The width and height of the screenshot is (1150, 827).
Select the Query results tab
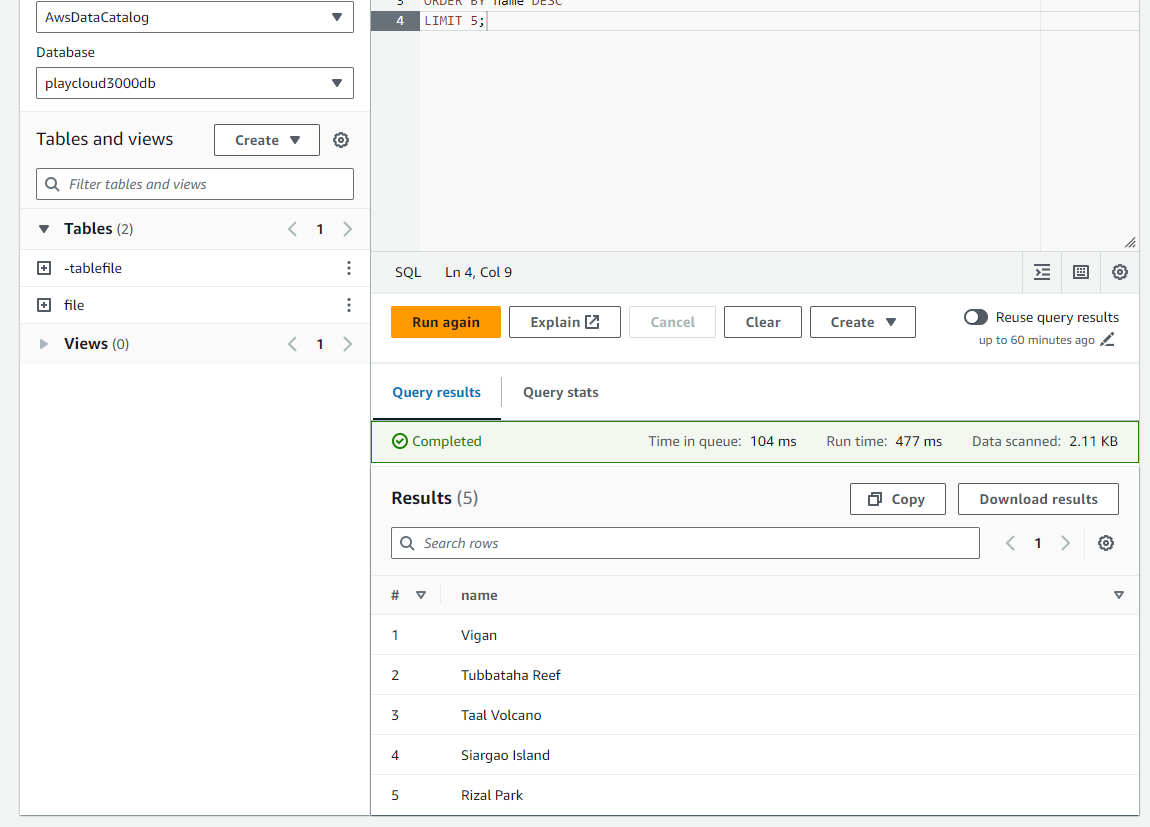click(x=436, y=392)
